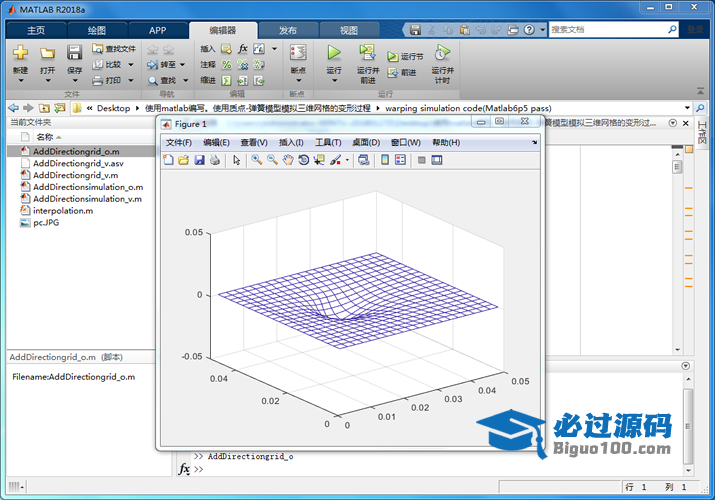Click the insert legend icon in Figure 1
Viewport: 715px width, 500px height.
[x=400, y=160]
